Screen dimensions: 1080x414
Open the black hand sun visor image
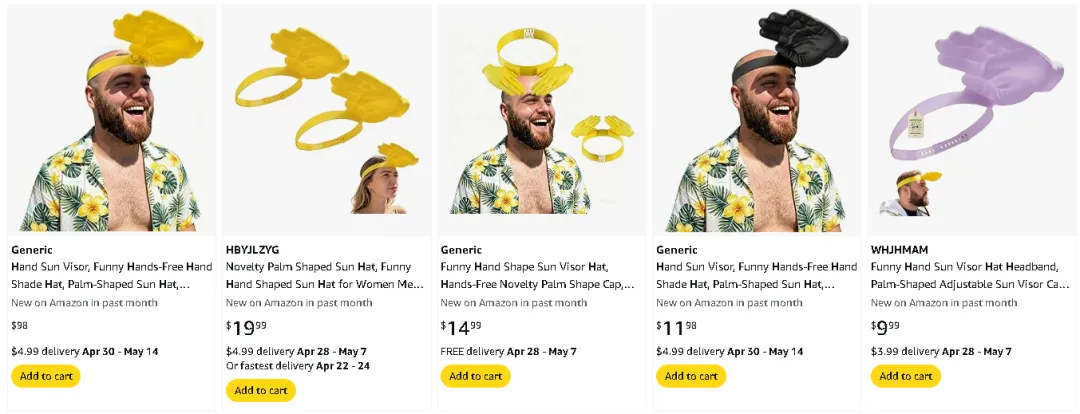[x=757, y=120]
